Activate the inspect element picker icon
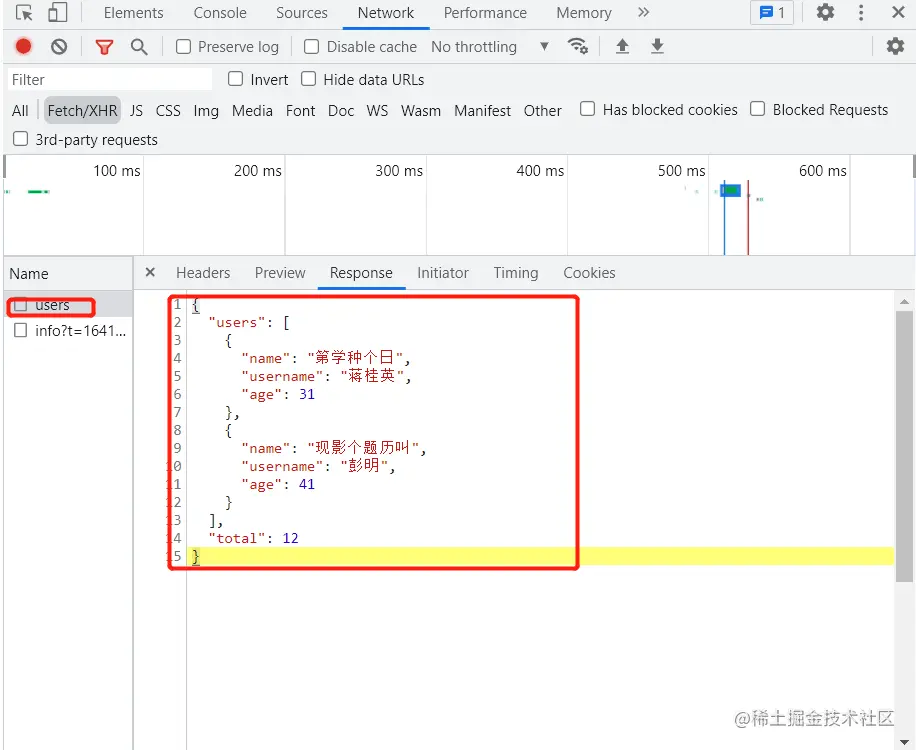 pos(24,12)
